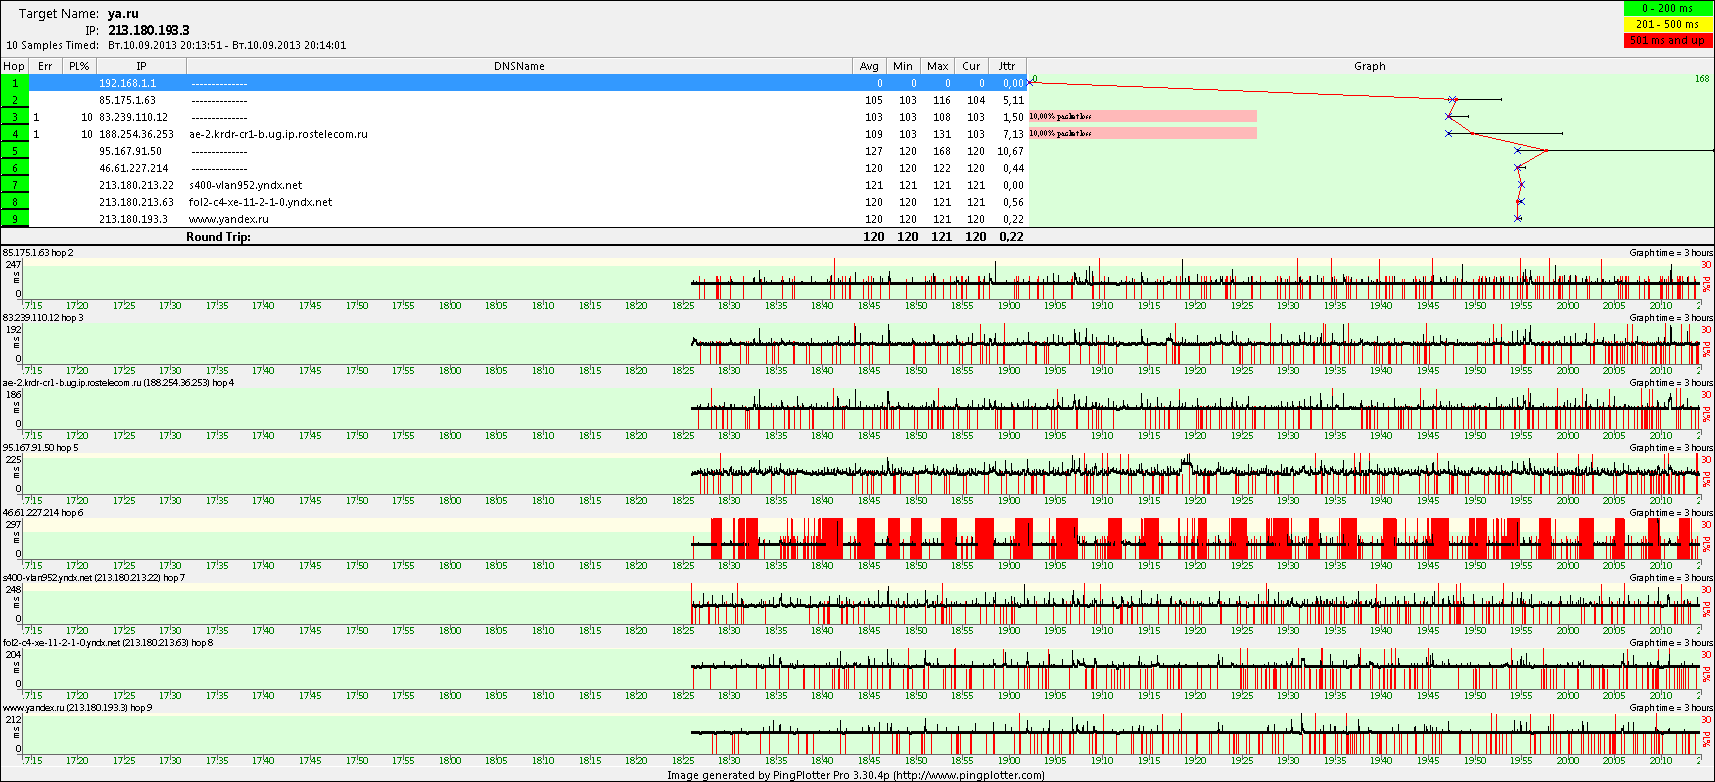Select the red 501 ms and up legend swatch

coord(1668,40)
